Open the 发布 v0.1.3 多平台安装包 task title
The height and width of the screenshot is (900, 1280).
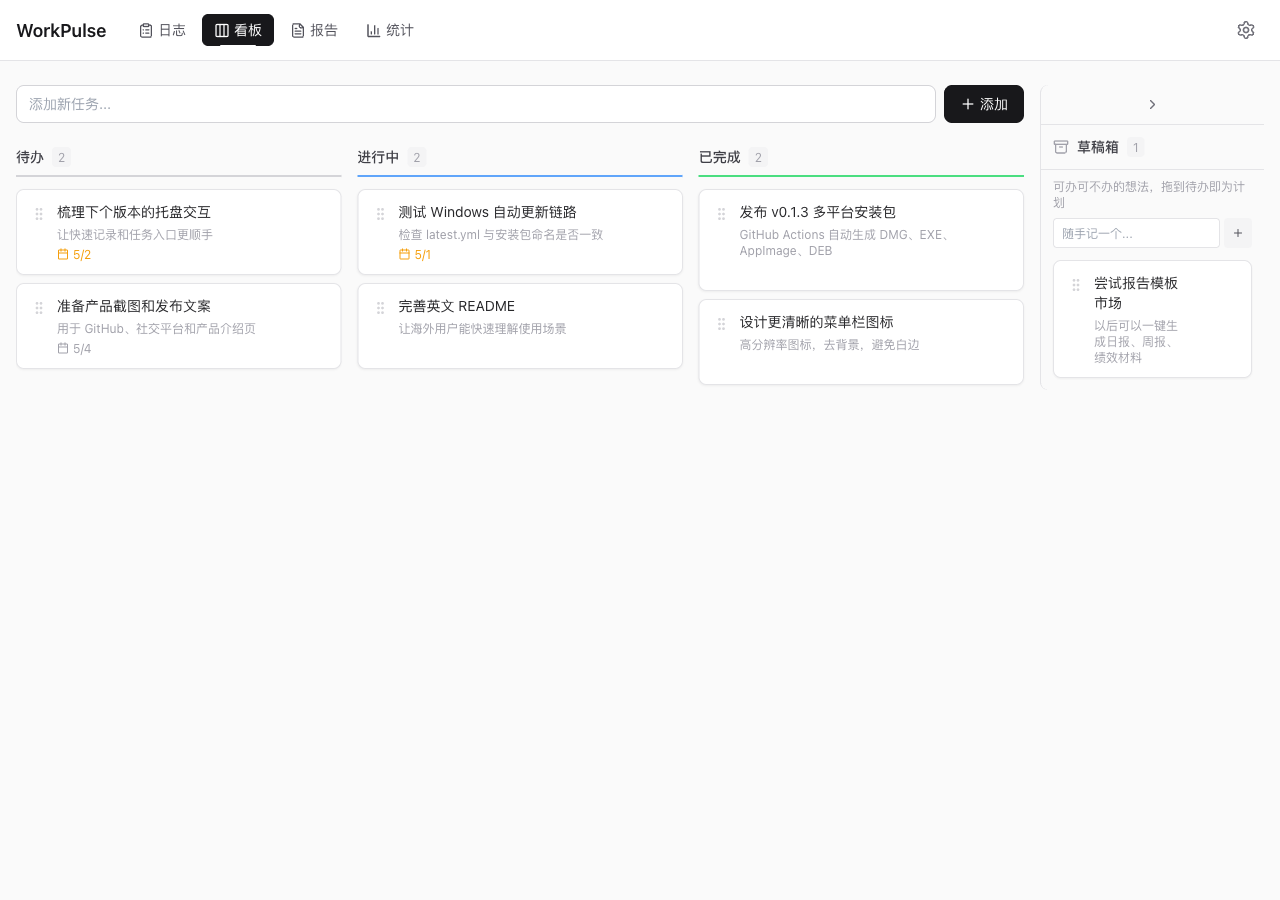click(x=817, y=212)
